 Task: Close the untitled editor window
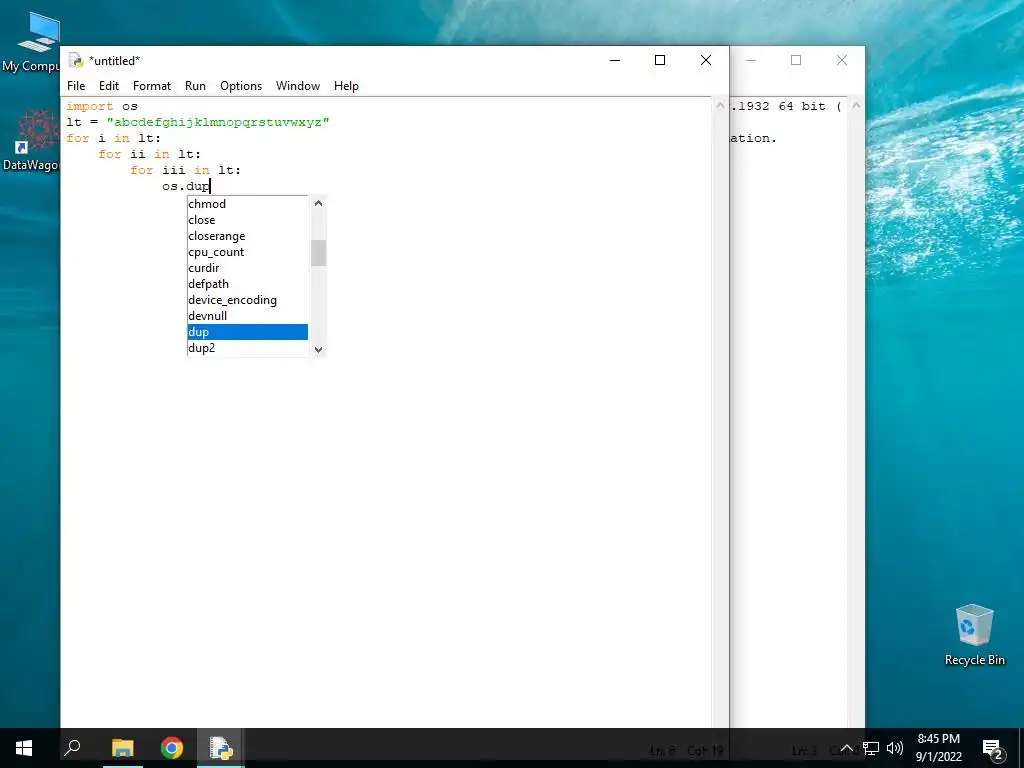pos(706,60)
